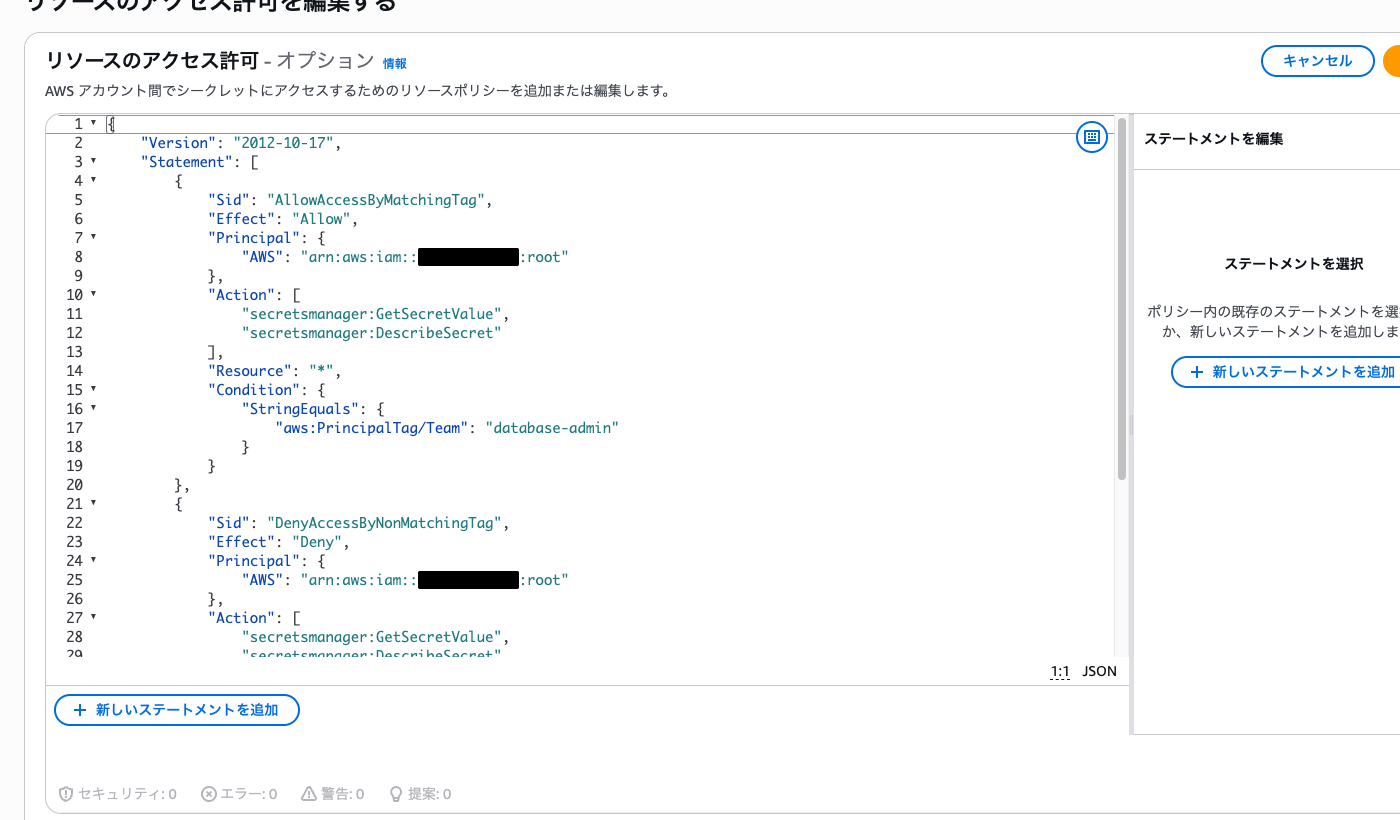The height and width of the screenshot is (820, 1400).
Task: Click the errors status icon
Action: coord(209,794)
